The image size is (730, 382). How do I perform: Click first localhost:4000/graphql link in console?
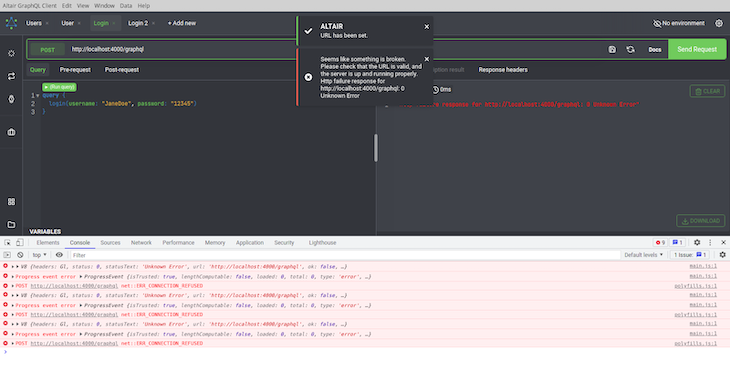tap(74, 286)
